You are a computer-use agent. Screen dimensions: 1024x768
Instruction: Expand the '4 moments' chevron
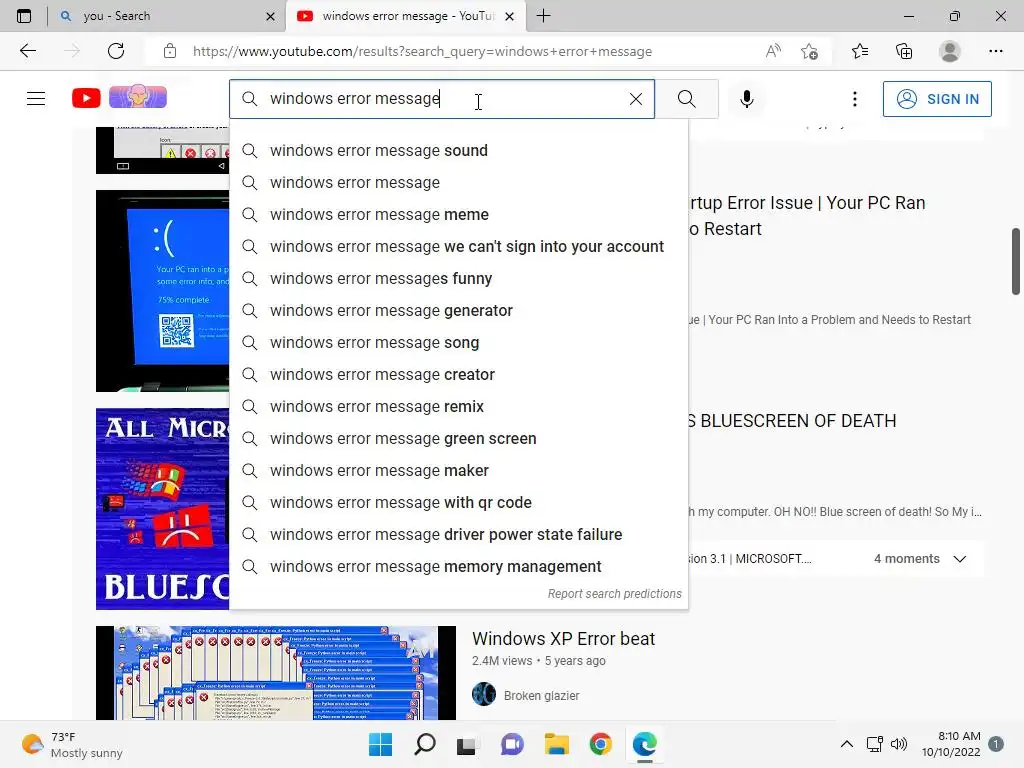[959, 559]
